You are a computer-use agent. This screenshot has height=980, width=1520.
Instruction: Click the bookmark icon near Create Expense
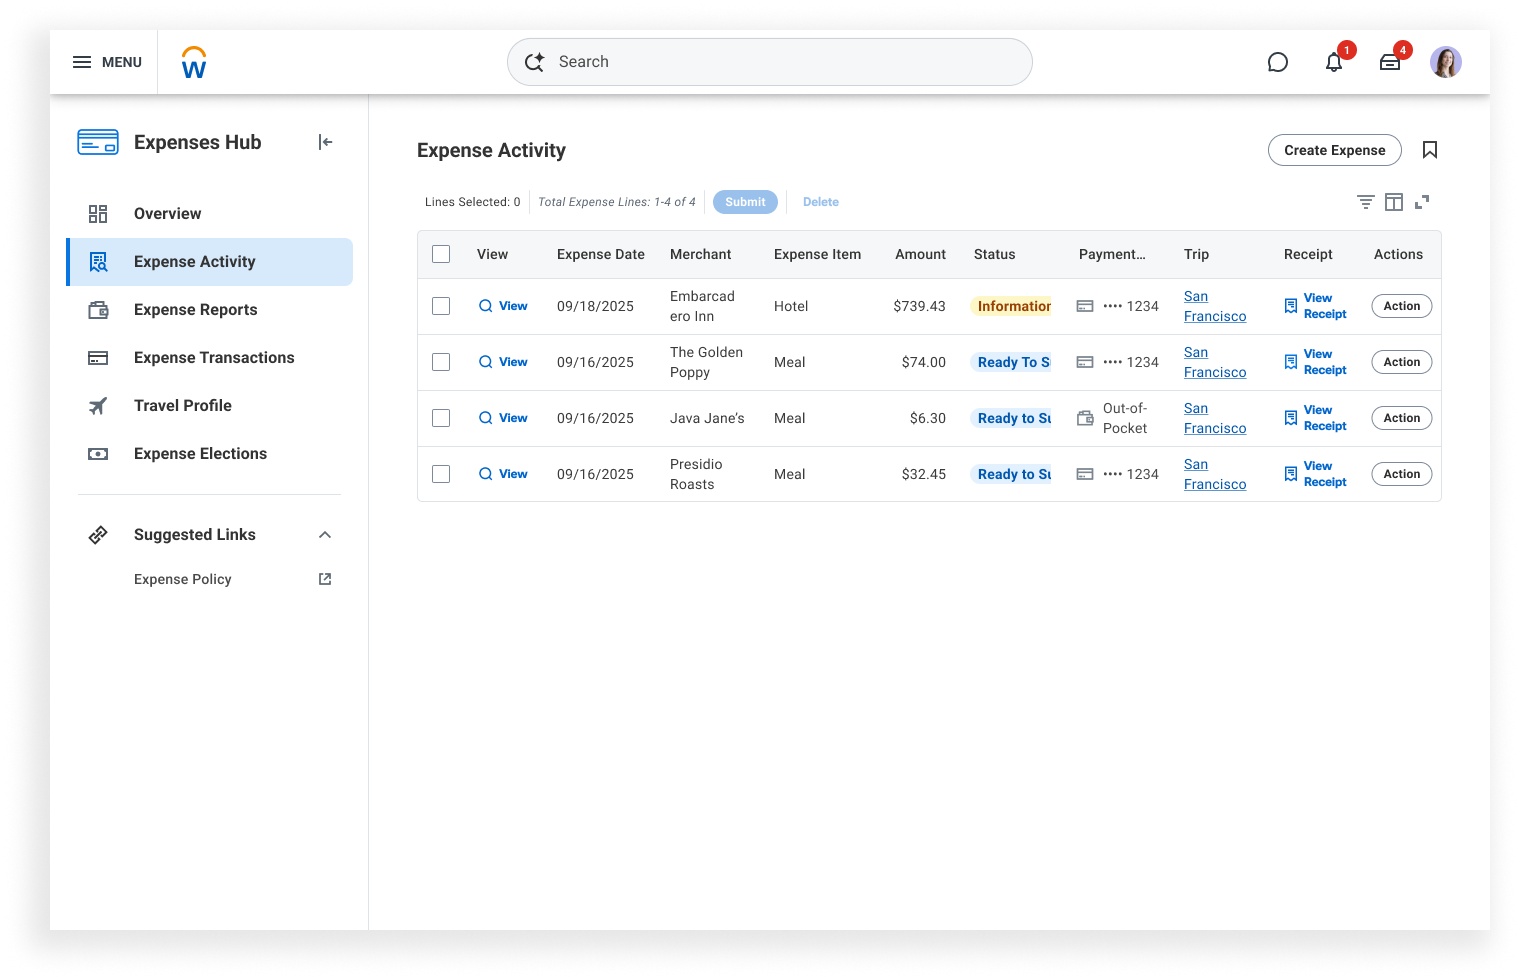click(x=1430, y=149)
